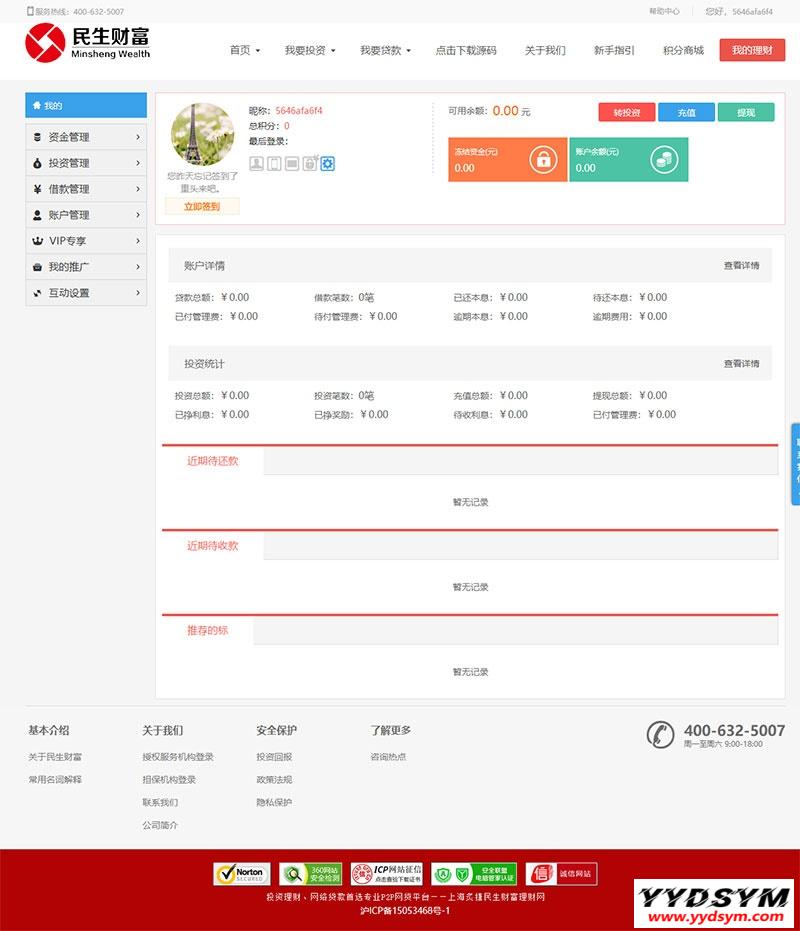Click the account balance coins icon
The image size is (800, 931).
[x=662, y=159]
